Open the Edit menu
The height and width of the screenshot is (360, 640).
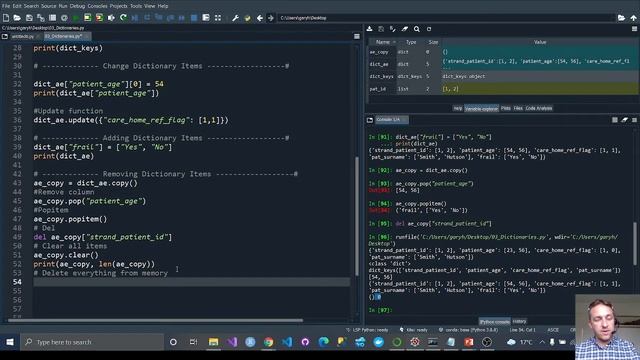pyautogui.click(x=17, y=6)
